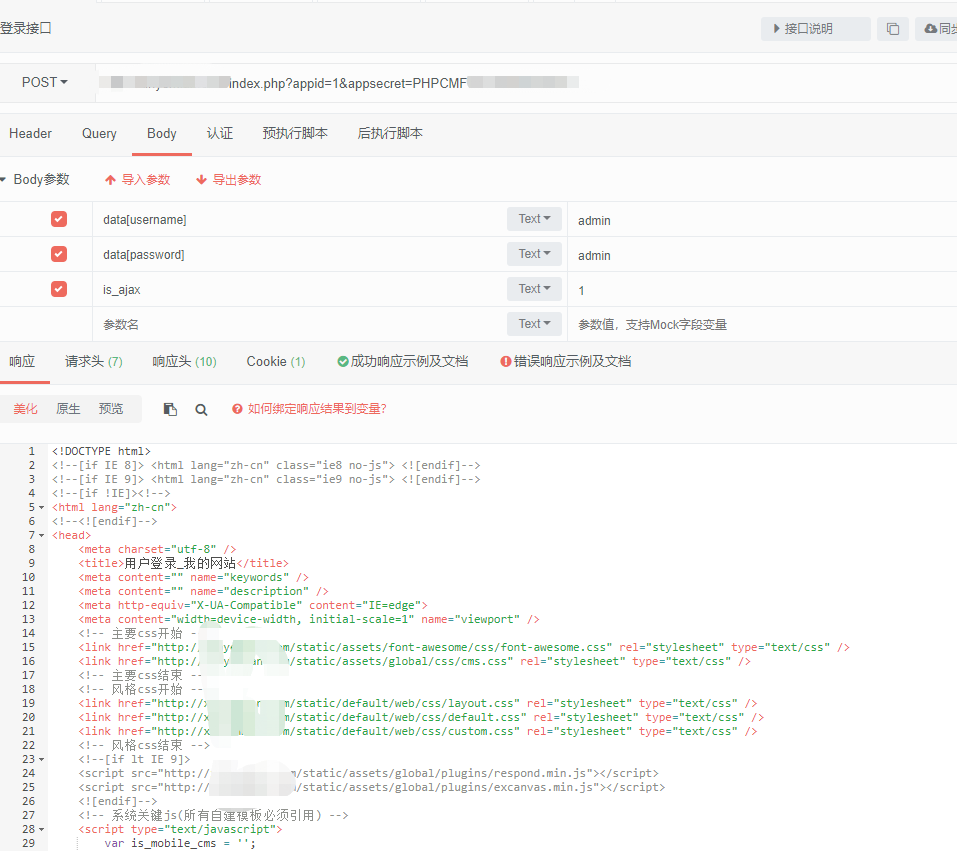Click line number 12 in the gutter
The height and width of the screenshot is (851, 957).
click(28, 606)
